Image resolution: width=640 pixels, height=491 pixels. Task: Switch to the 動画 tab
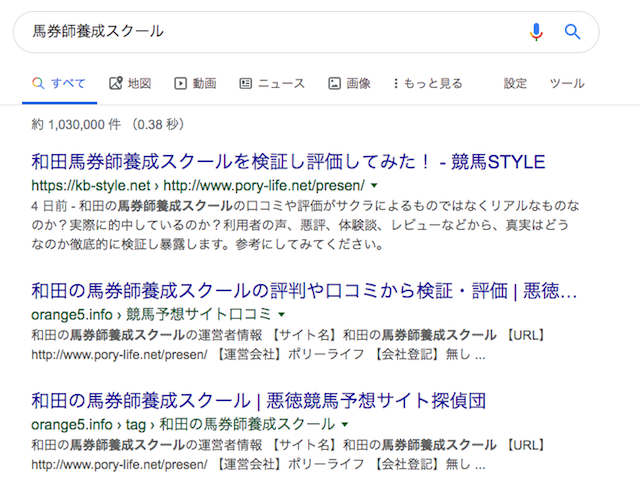(196, 83)
